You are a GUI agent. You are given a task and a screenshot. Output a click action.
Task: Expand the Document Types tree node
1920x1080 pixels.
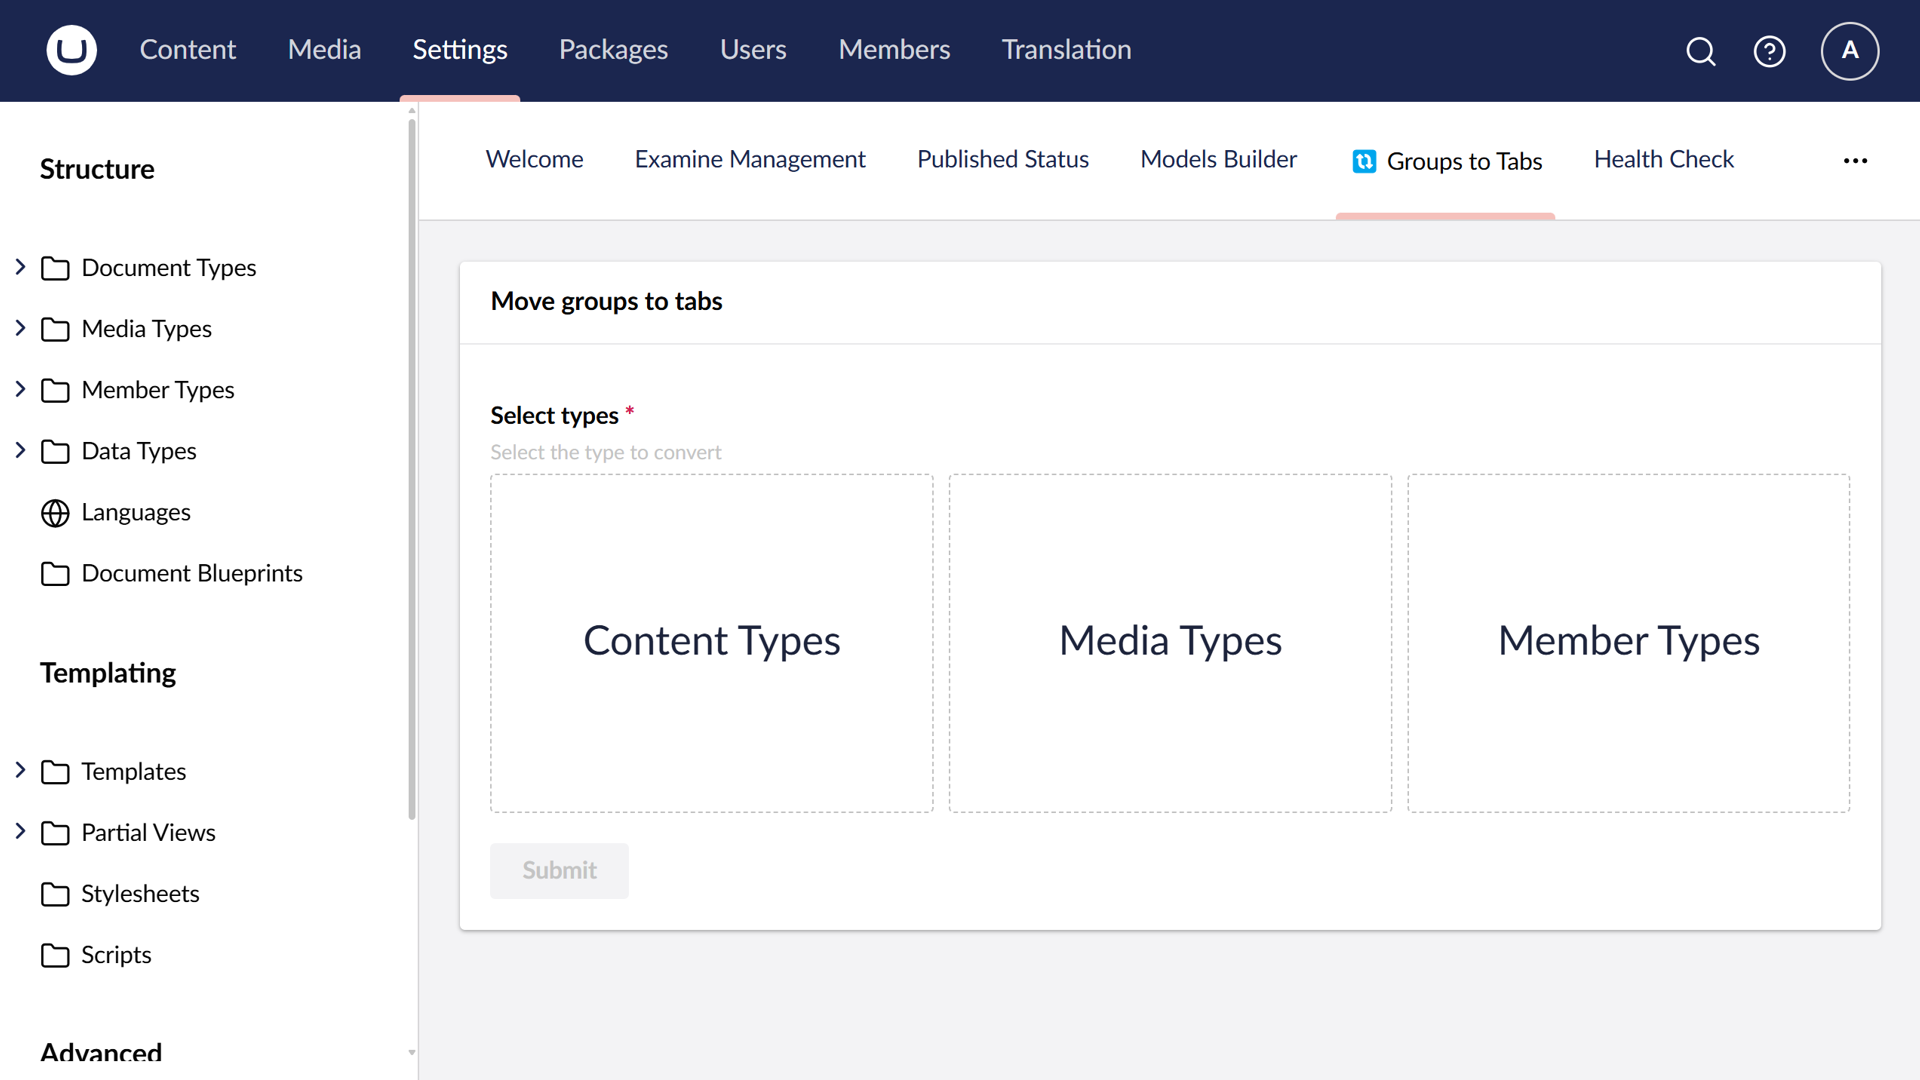[x=20, y=266]
